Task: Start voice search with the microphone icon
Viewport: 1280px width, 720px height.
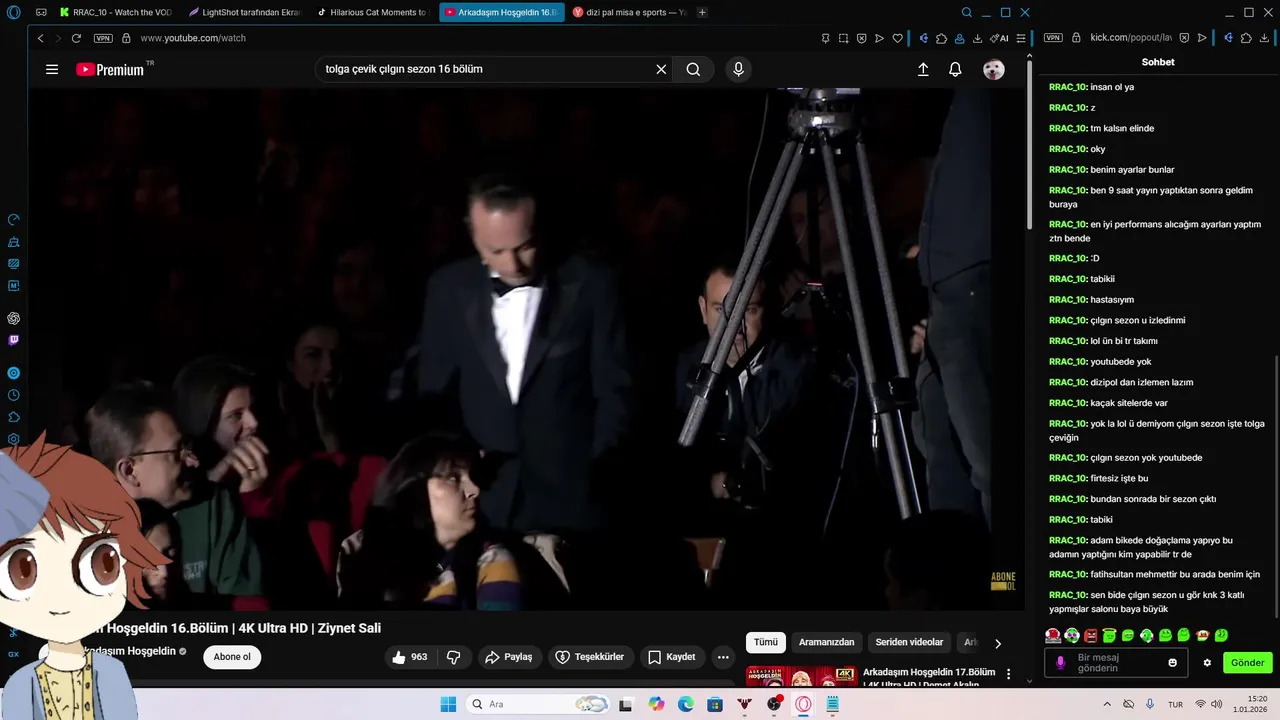Action: [x=738, y=69]
